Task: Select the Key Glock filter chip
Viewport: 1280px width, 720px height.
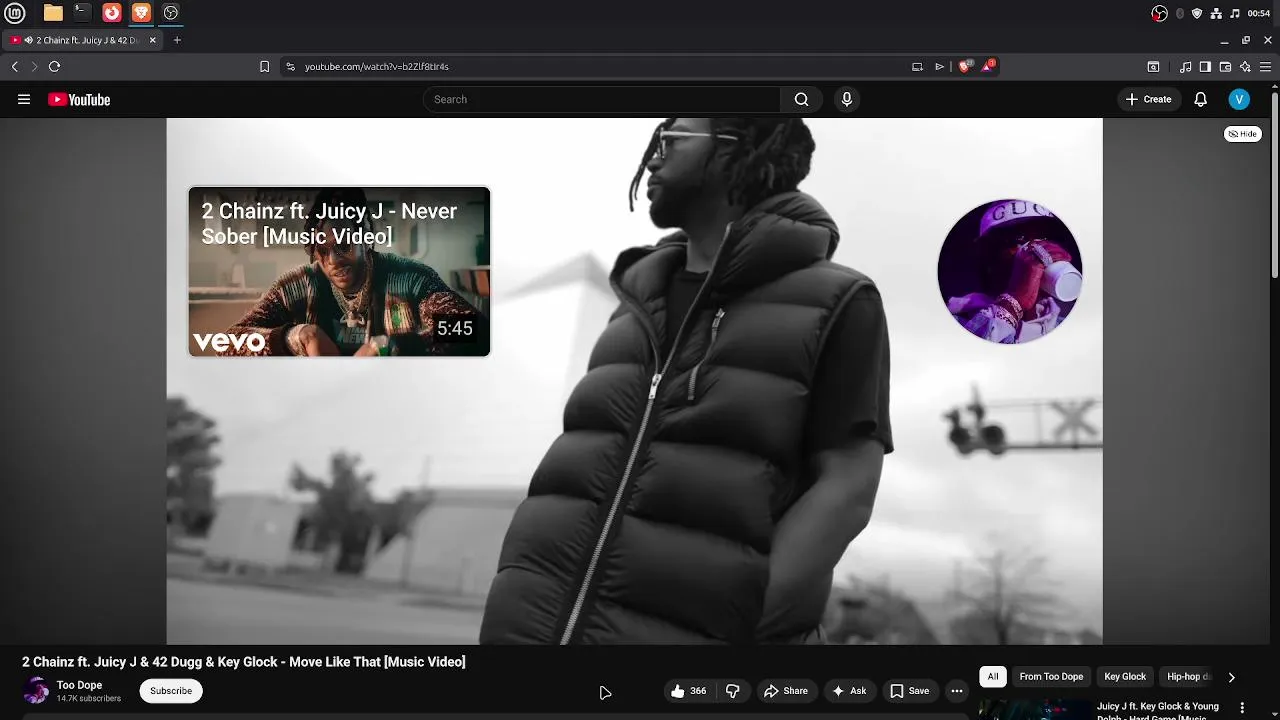Action: coord(1125,677)
